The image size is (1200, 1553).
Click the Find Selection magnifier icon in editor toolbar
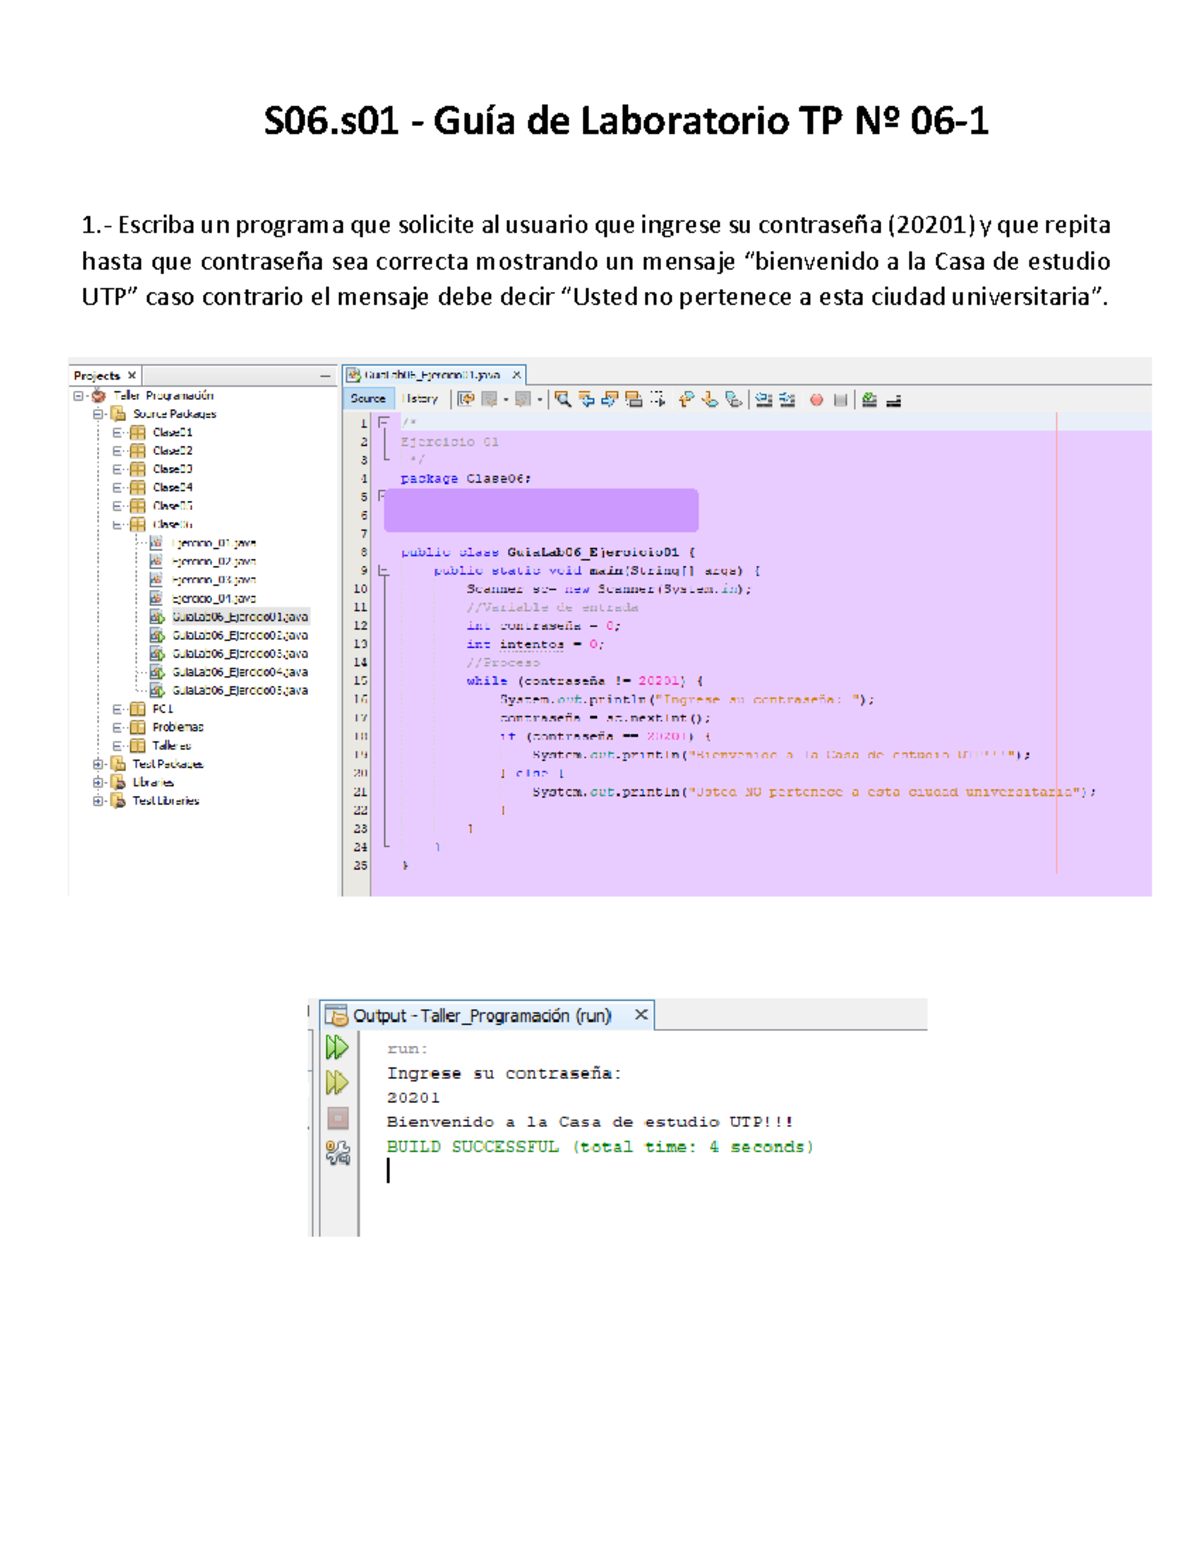click(563, 399)
